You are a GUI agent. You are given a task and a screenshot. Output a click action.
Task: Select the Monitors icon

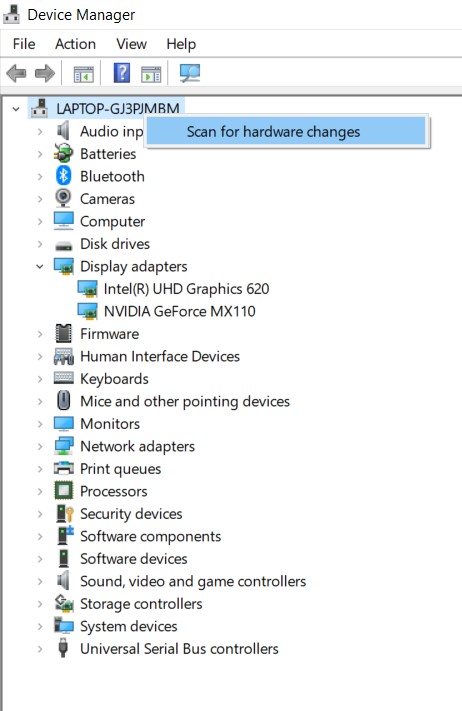pyautogui.click(x=63, y=424)
